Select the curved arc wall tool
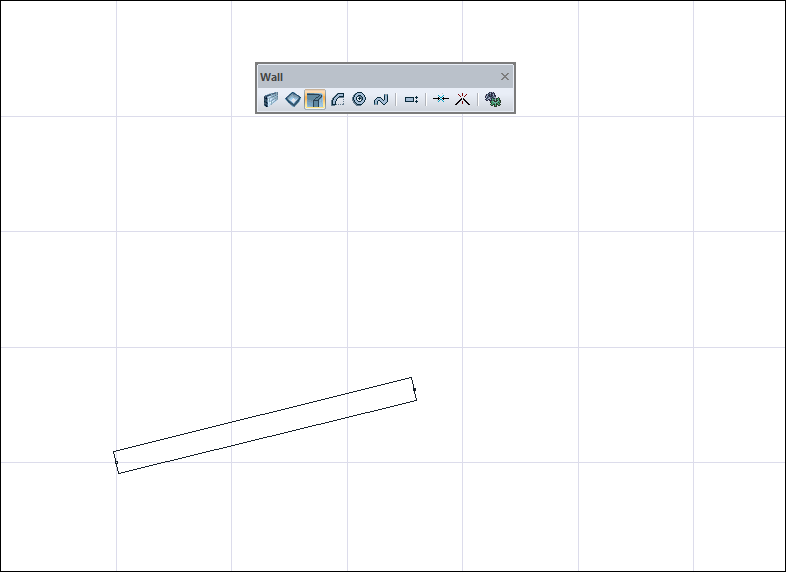Screen dimensions: 786x572 coord(337,99)
